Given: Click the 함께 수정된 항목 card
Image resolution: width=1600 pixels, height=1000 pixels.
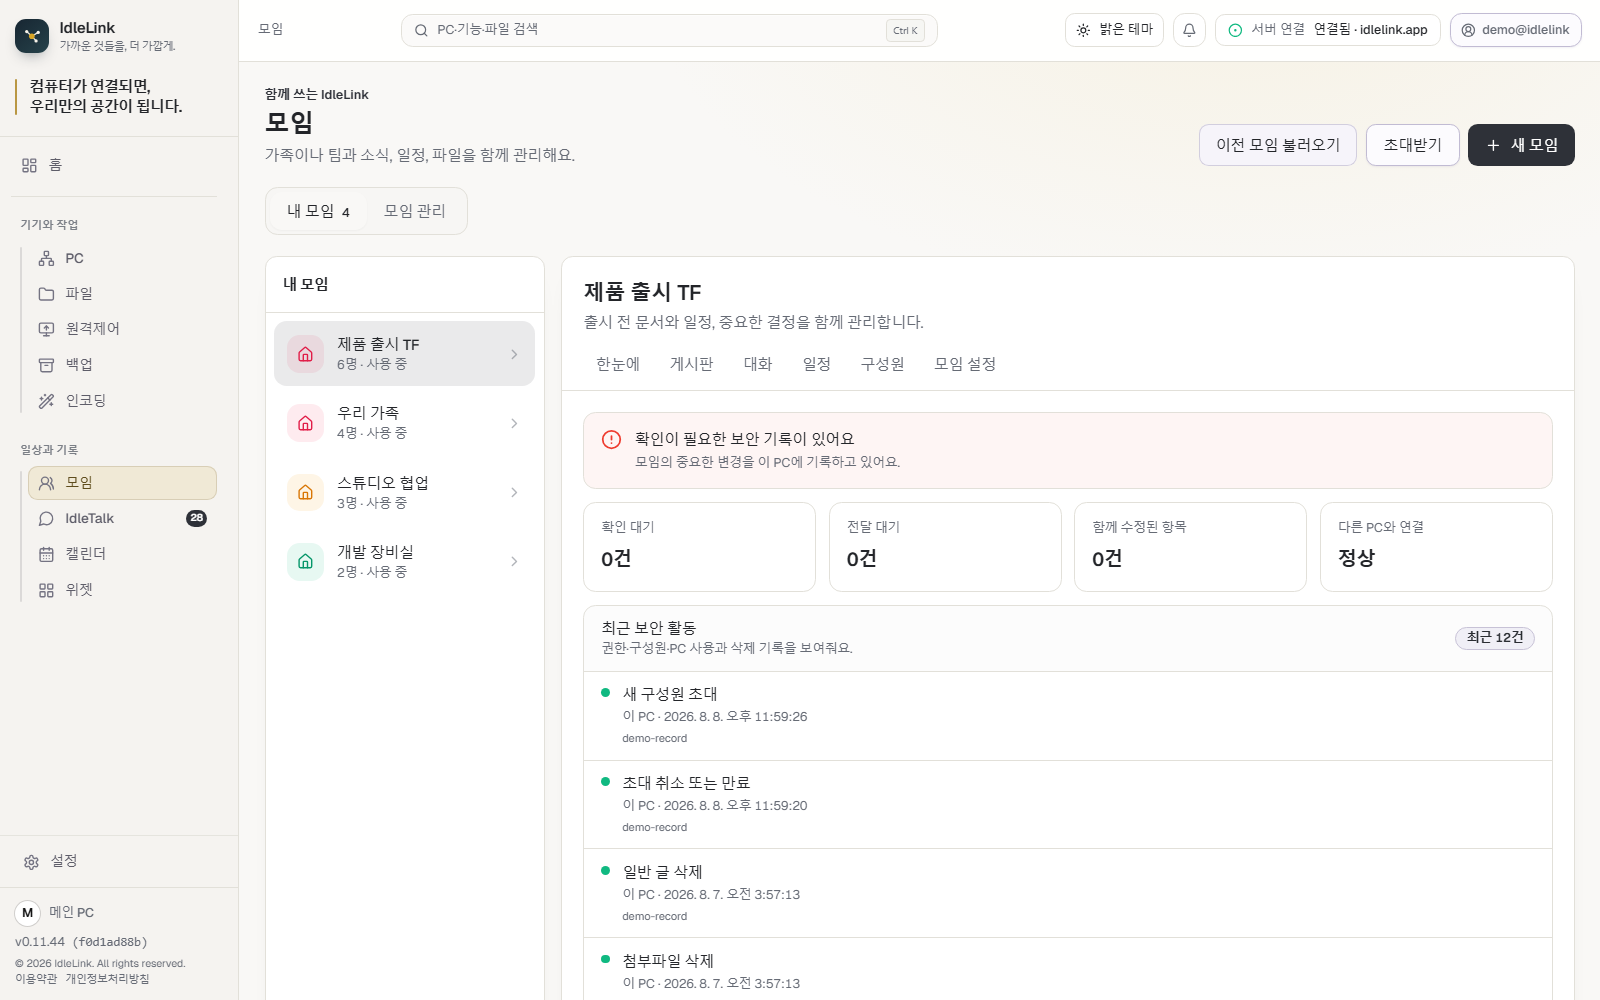Looking at the screenshot, I should [1190, 547].
